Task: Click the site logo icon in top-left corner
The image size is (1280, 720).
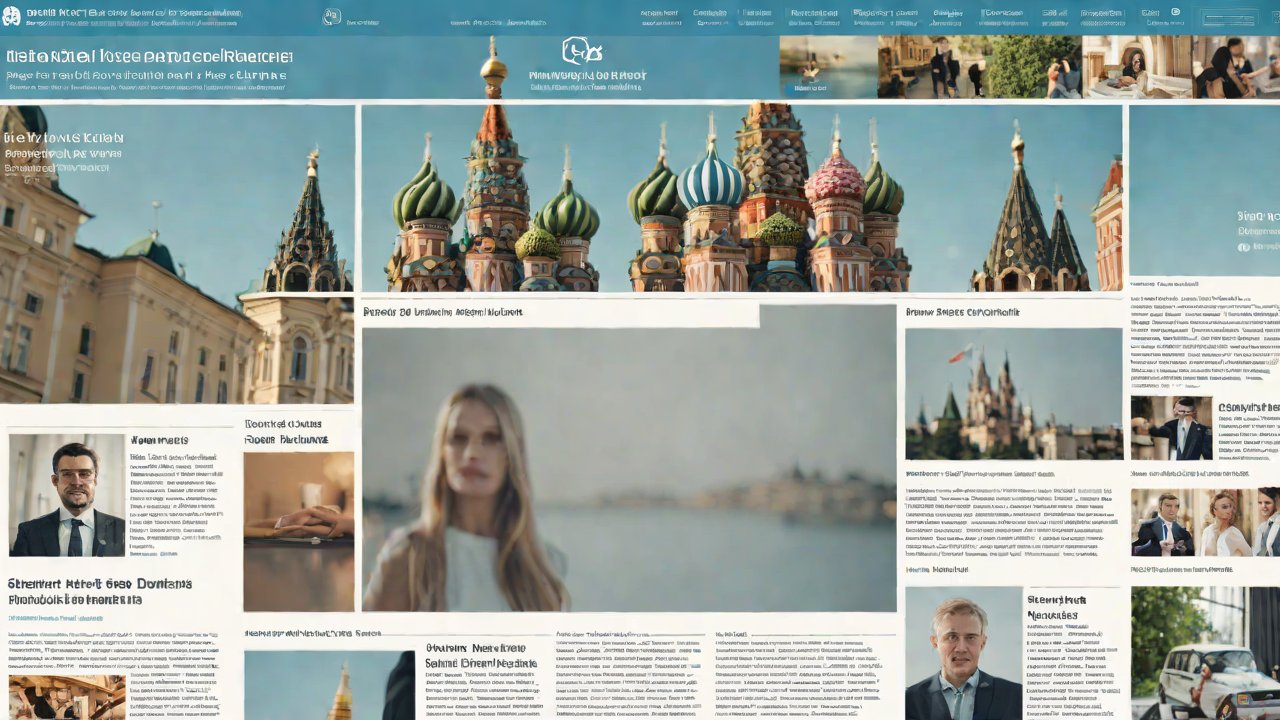Action: [12, 15]
